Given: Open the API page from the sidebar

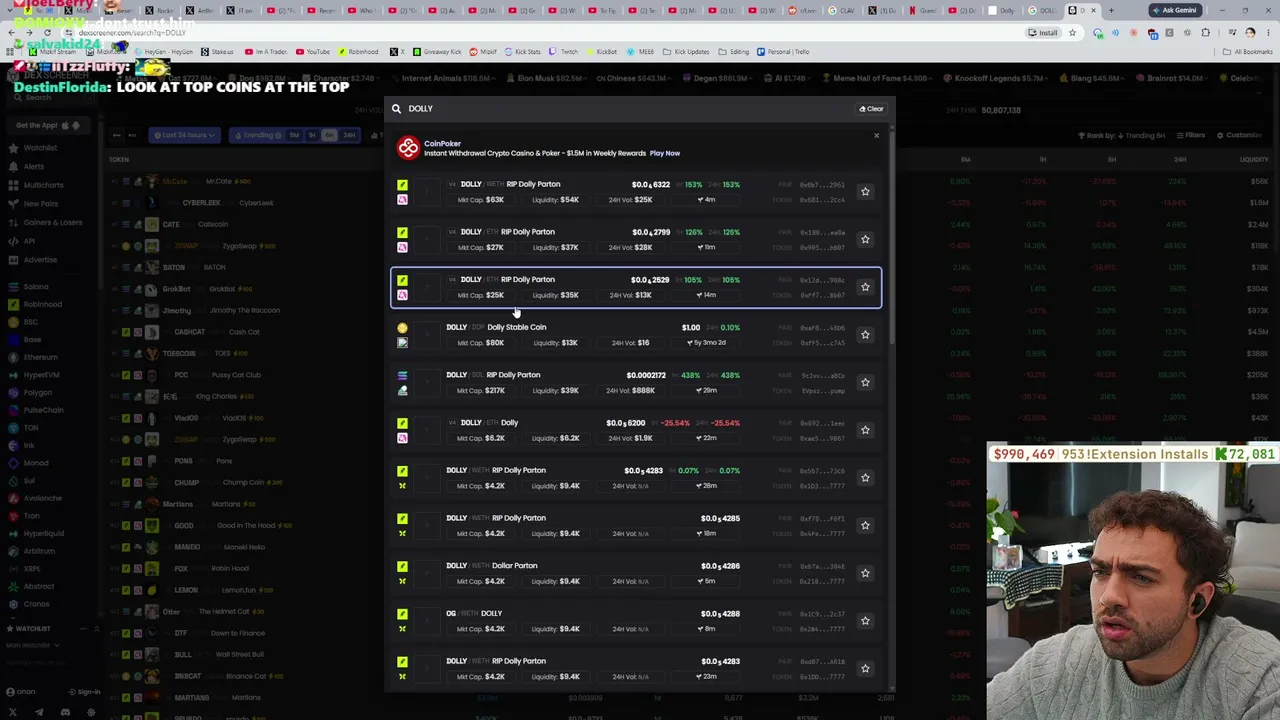Looking at the screenshot, I should click(29, 241).
